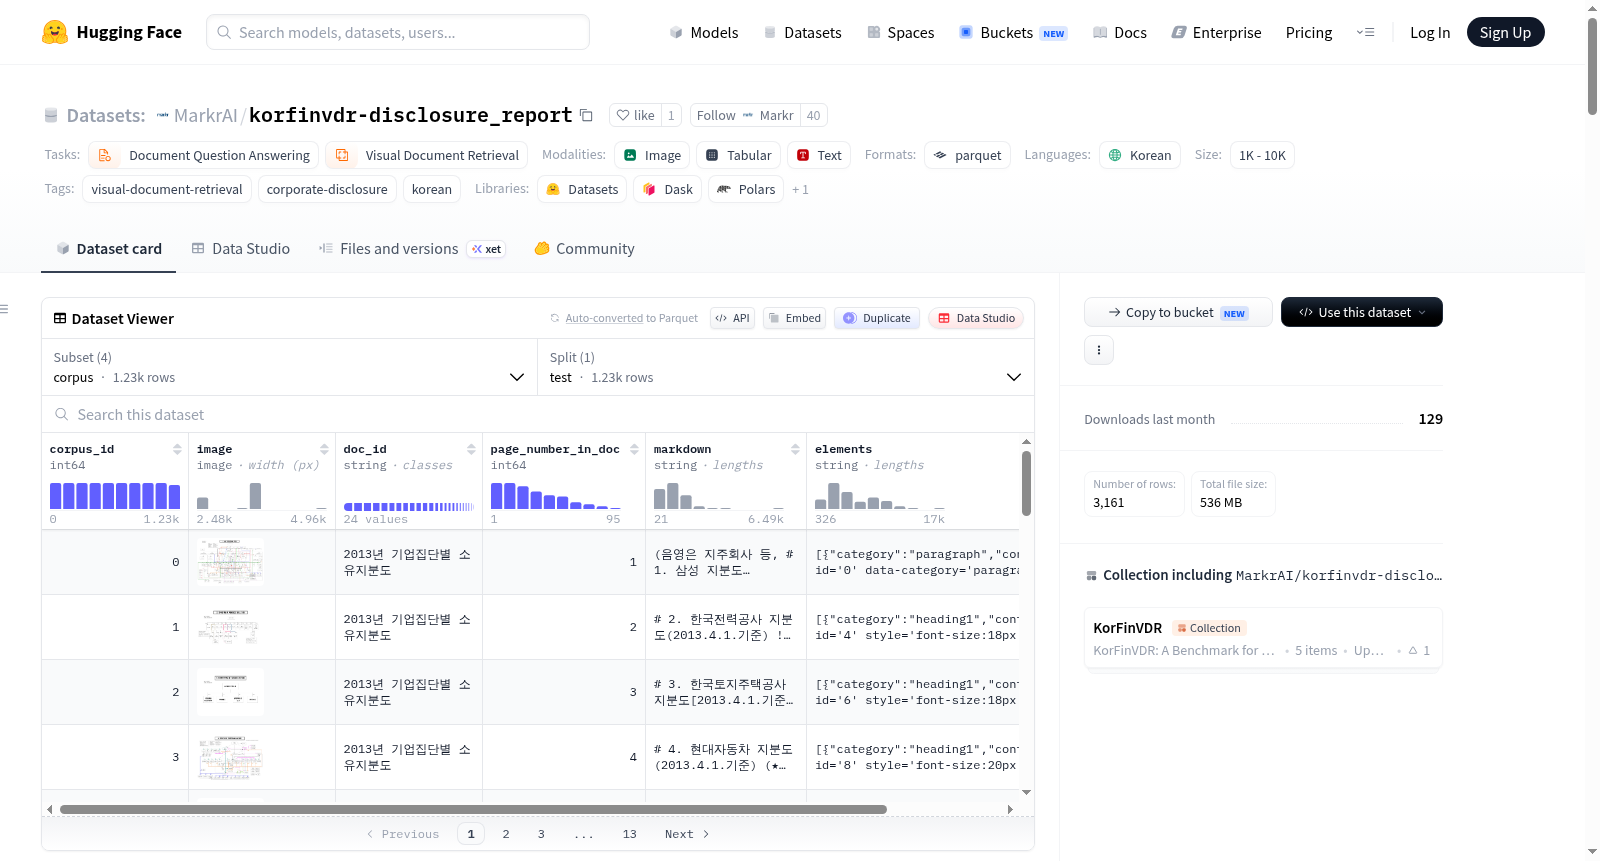Expand the Subset corpus dropdown
The image size is (1600, 861).
click(x=289, y=368)
